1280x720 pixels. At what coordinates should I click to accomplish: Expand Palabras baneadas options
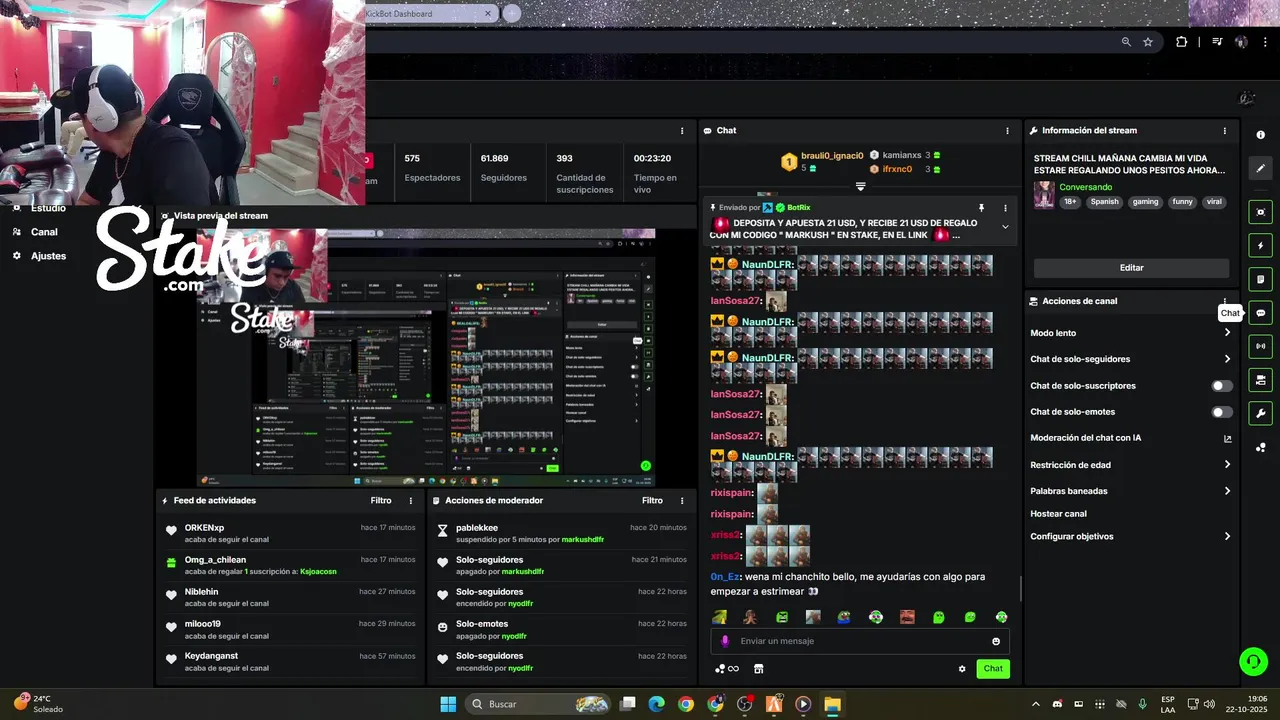(1227, 491)
